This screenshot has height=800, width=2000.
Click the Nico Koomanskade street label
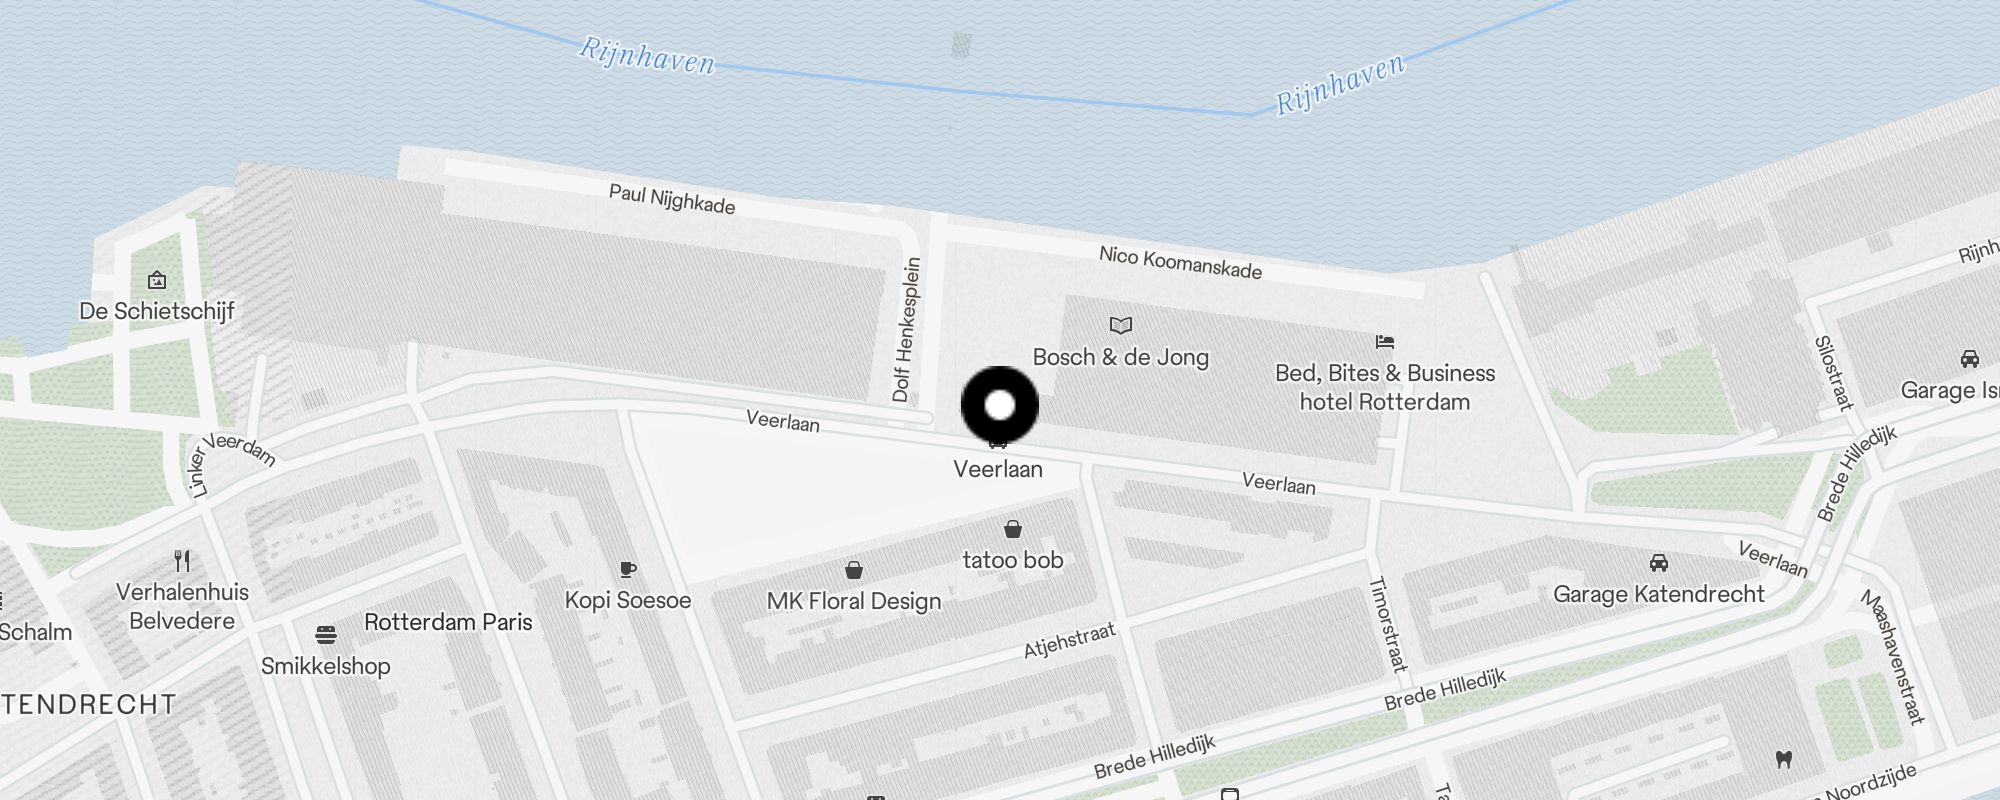[x=1180, y=262]
